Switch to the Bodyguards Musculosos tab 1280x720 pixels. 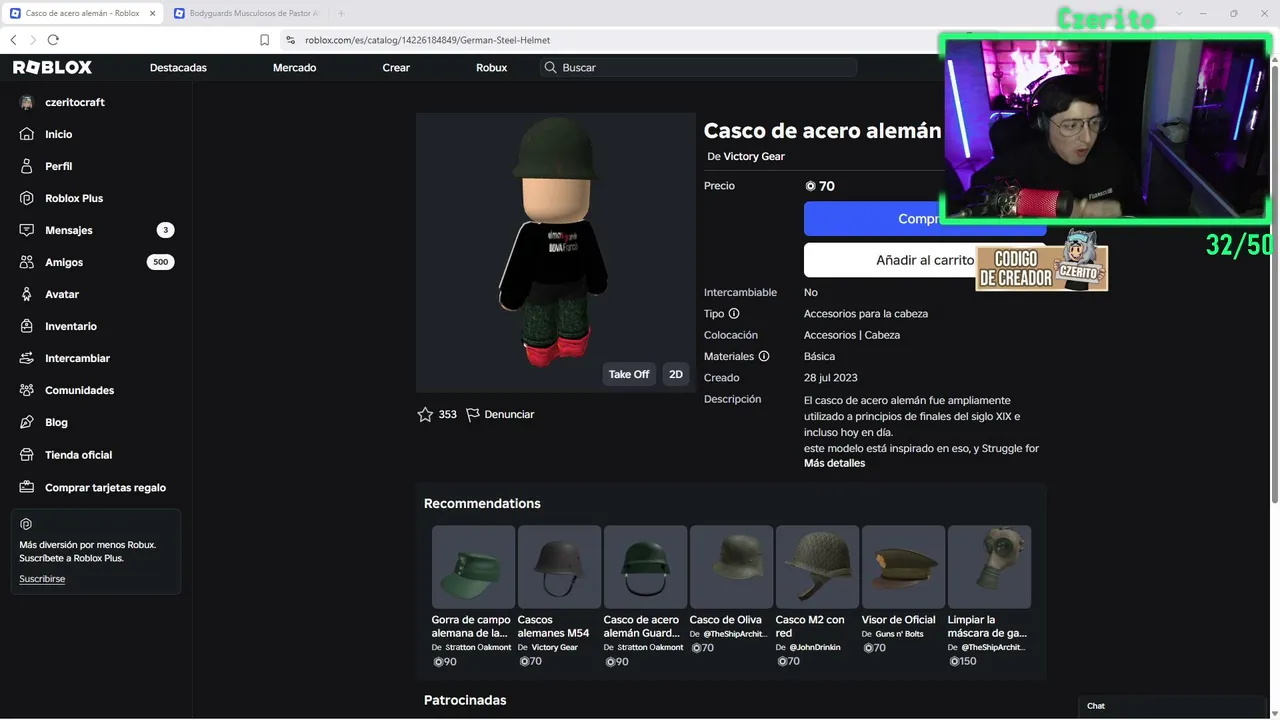pos(247,13)
